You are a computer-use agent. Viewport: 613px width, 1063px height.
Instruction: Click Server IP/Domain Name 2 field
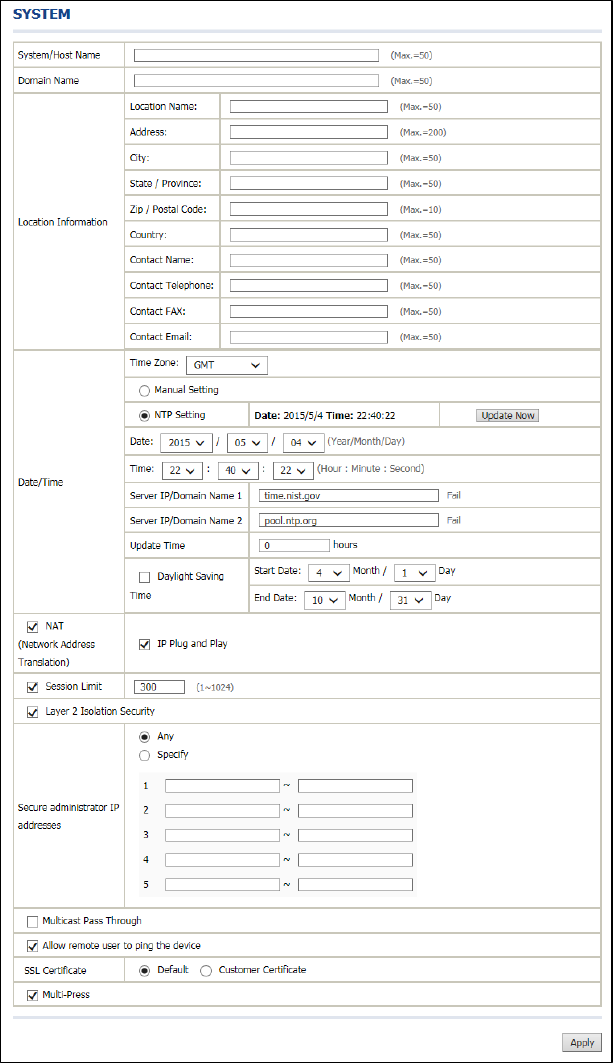pos(349,521)
